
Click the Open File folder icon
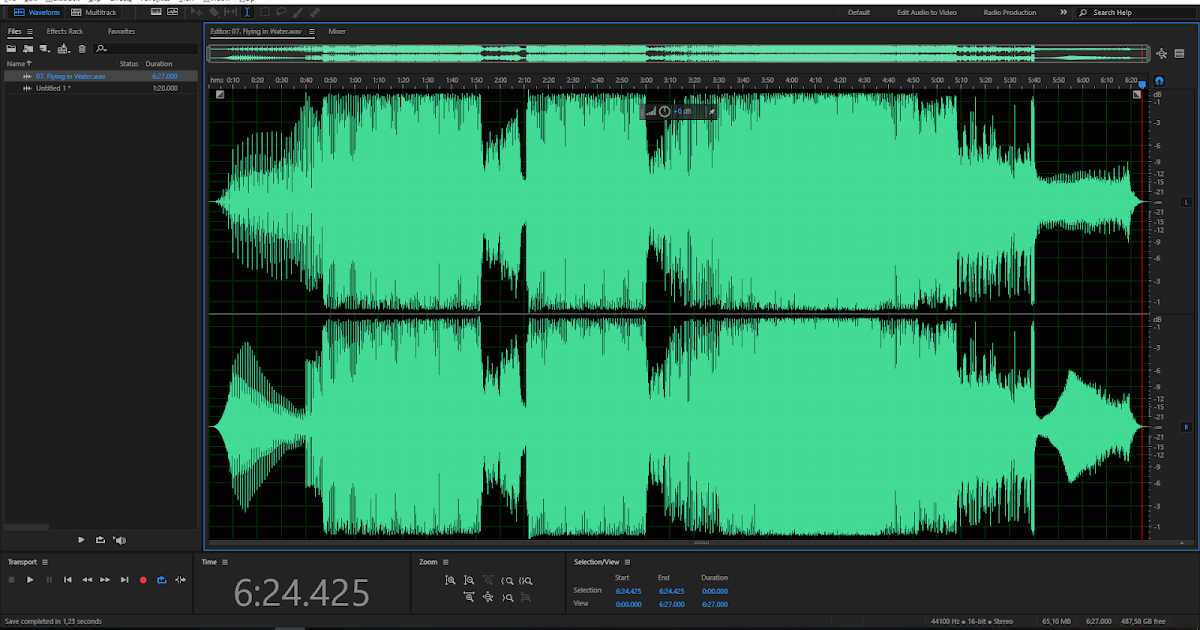pyautogui.click(x=12, y=48)
